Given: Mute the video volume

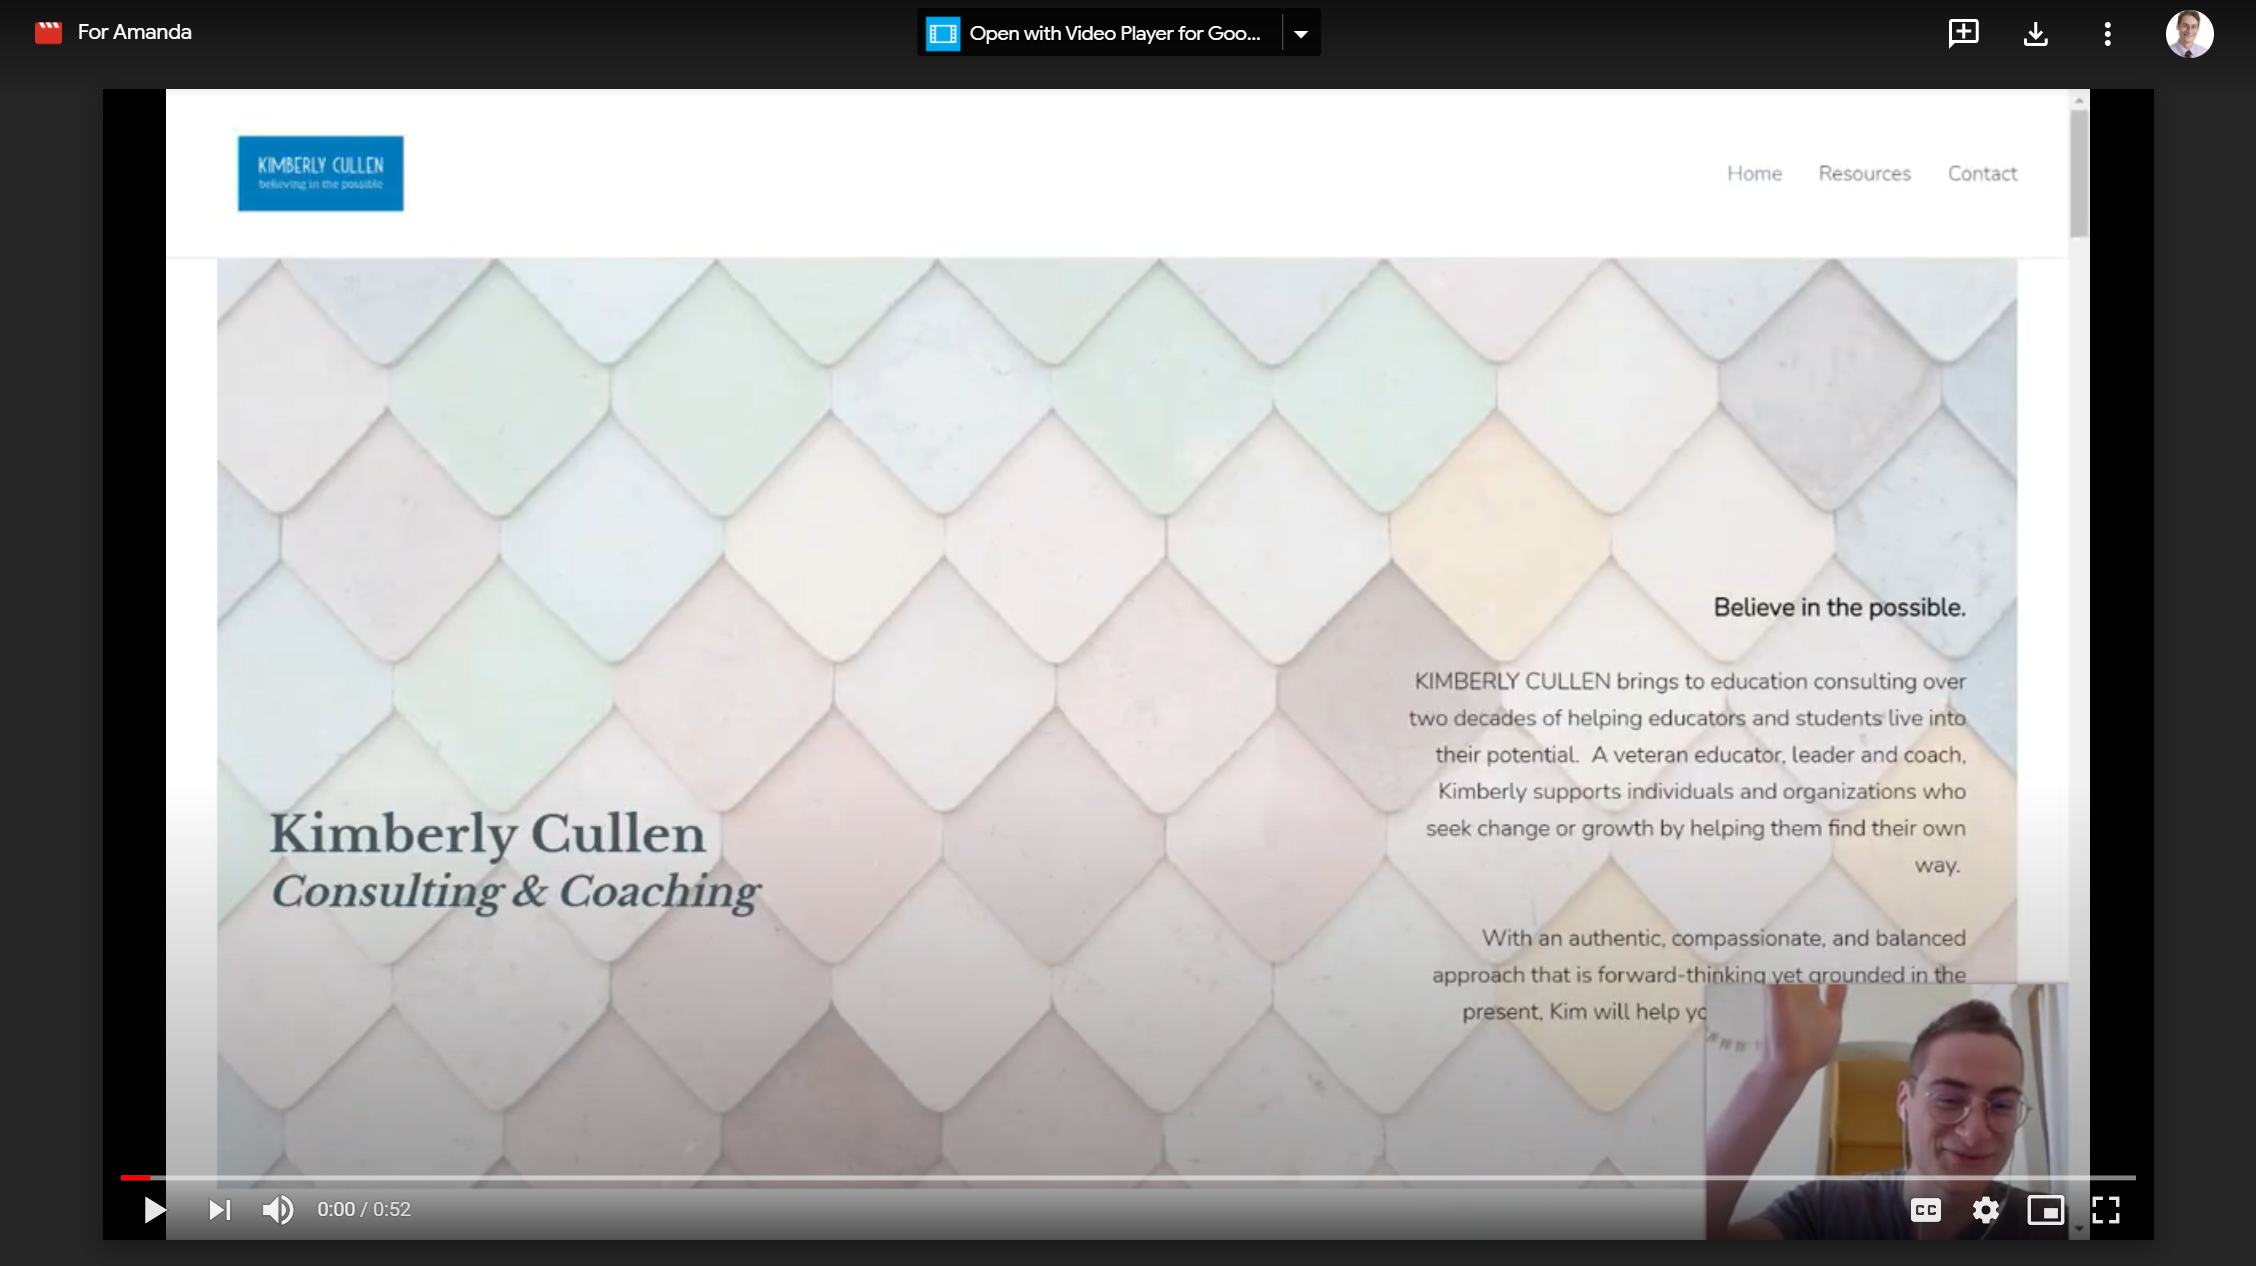Looking at the screenshot, I should tap(278, 1210).
